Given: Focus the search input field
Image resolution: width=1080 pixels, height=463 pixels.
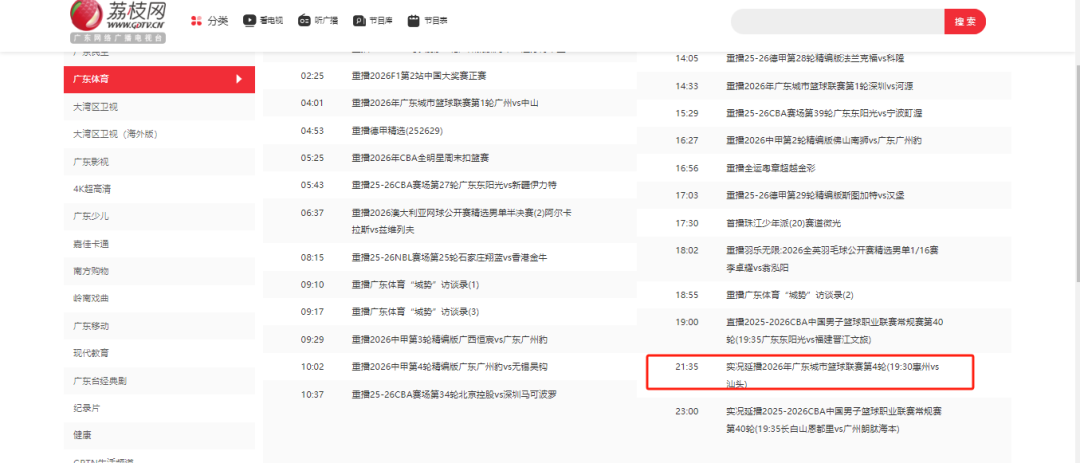Looking at the screenshot, I should click(838, 21).
